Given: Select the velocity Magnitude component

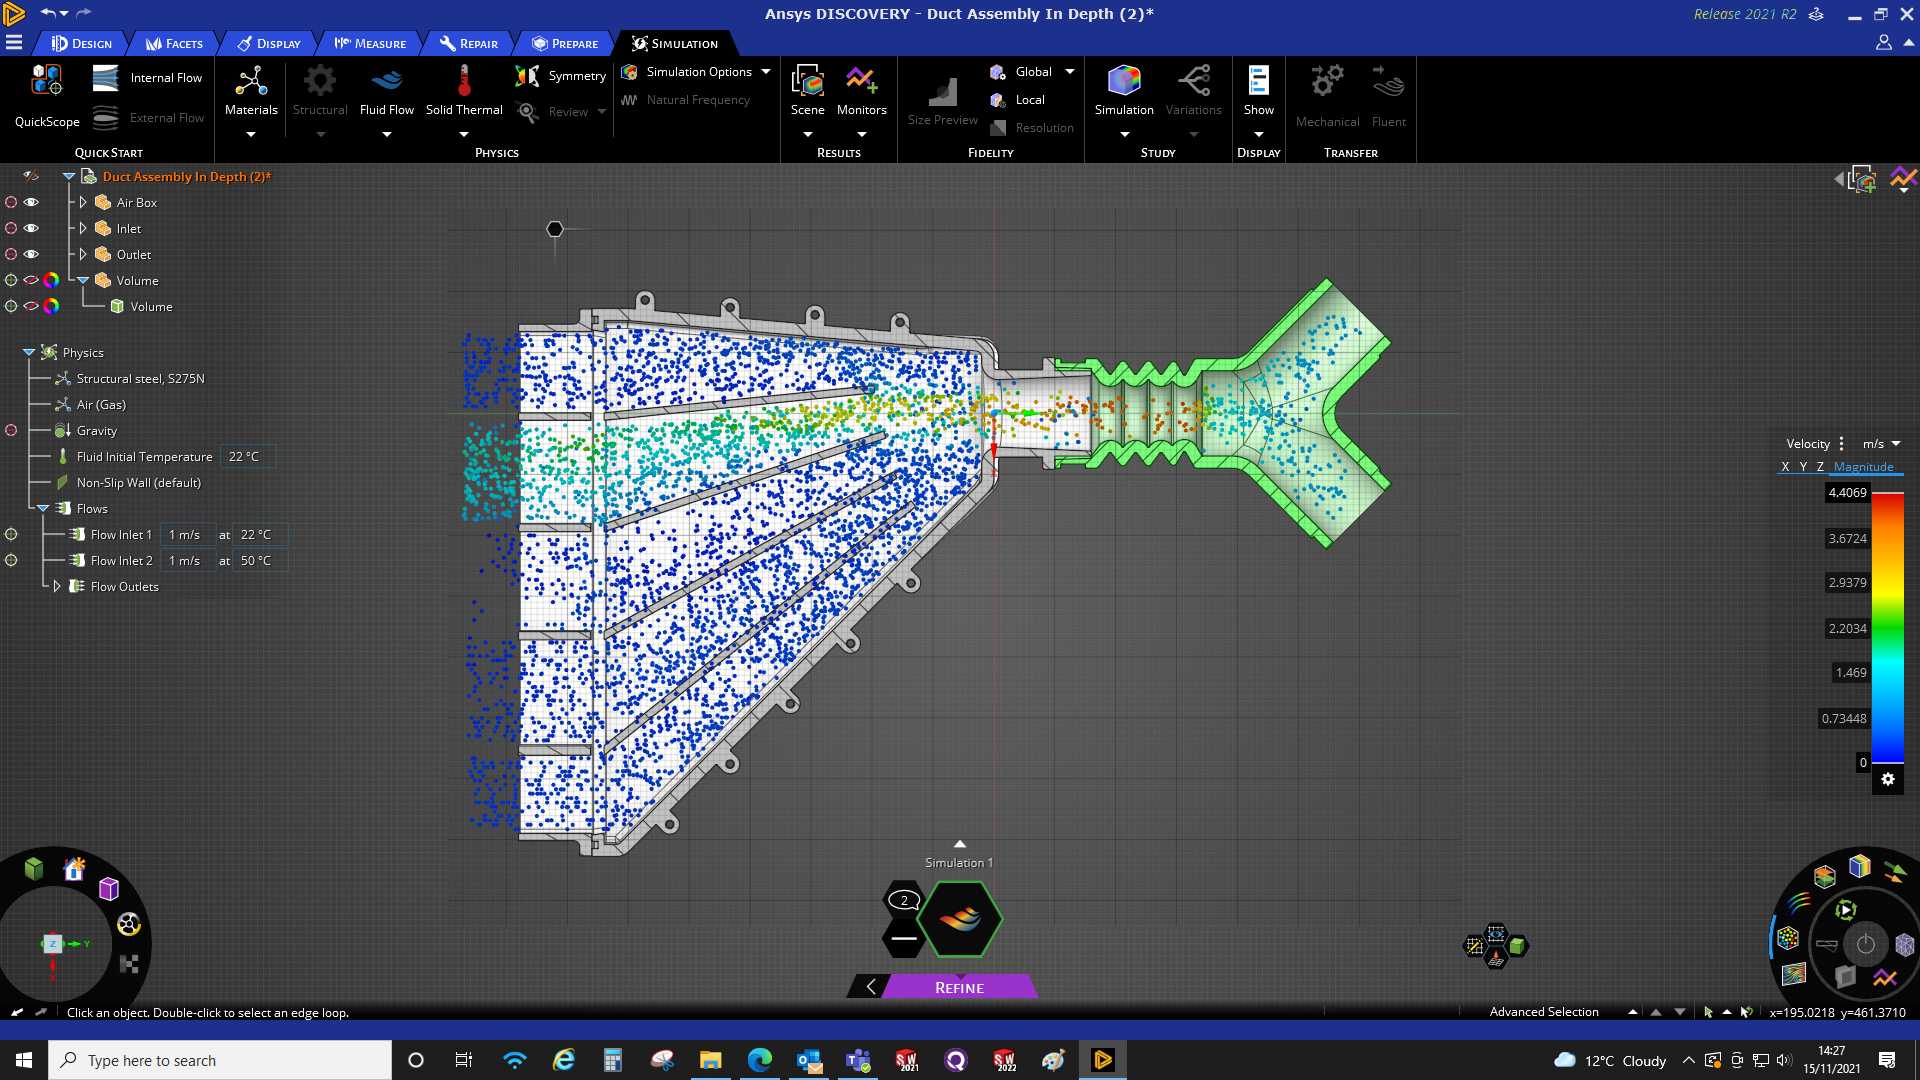Looking at the screenshot, I should tap(1863, 466).
